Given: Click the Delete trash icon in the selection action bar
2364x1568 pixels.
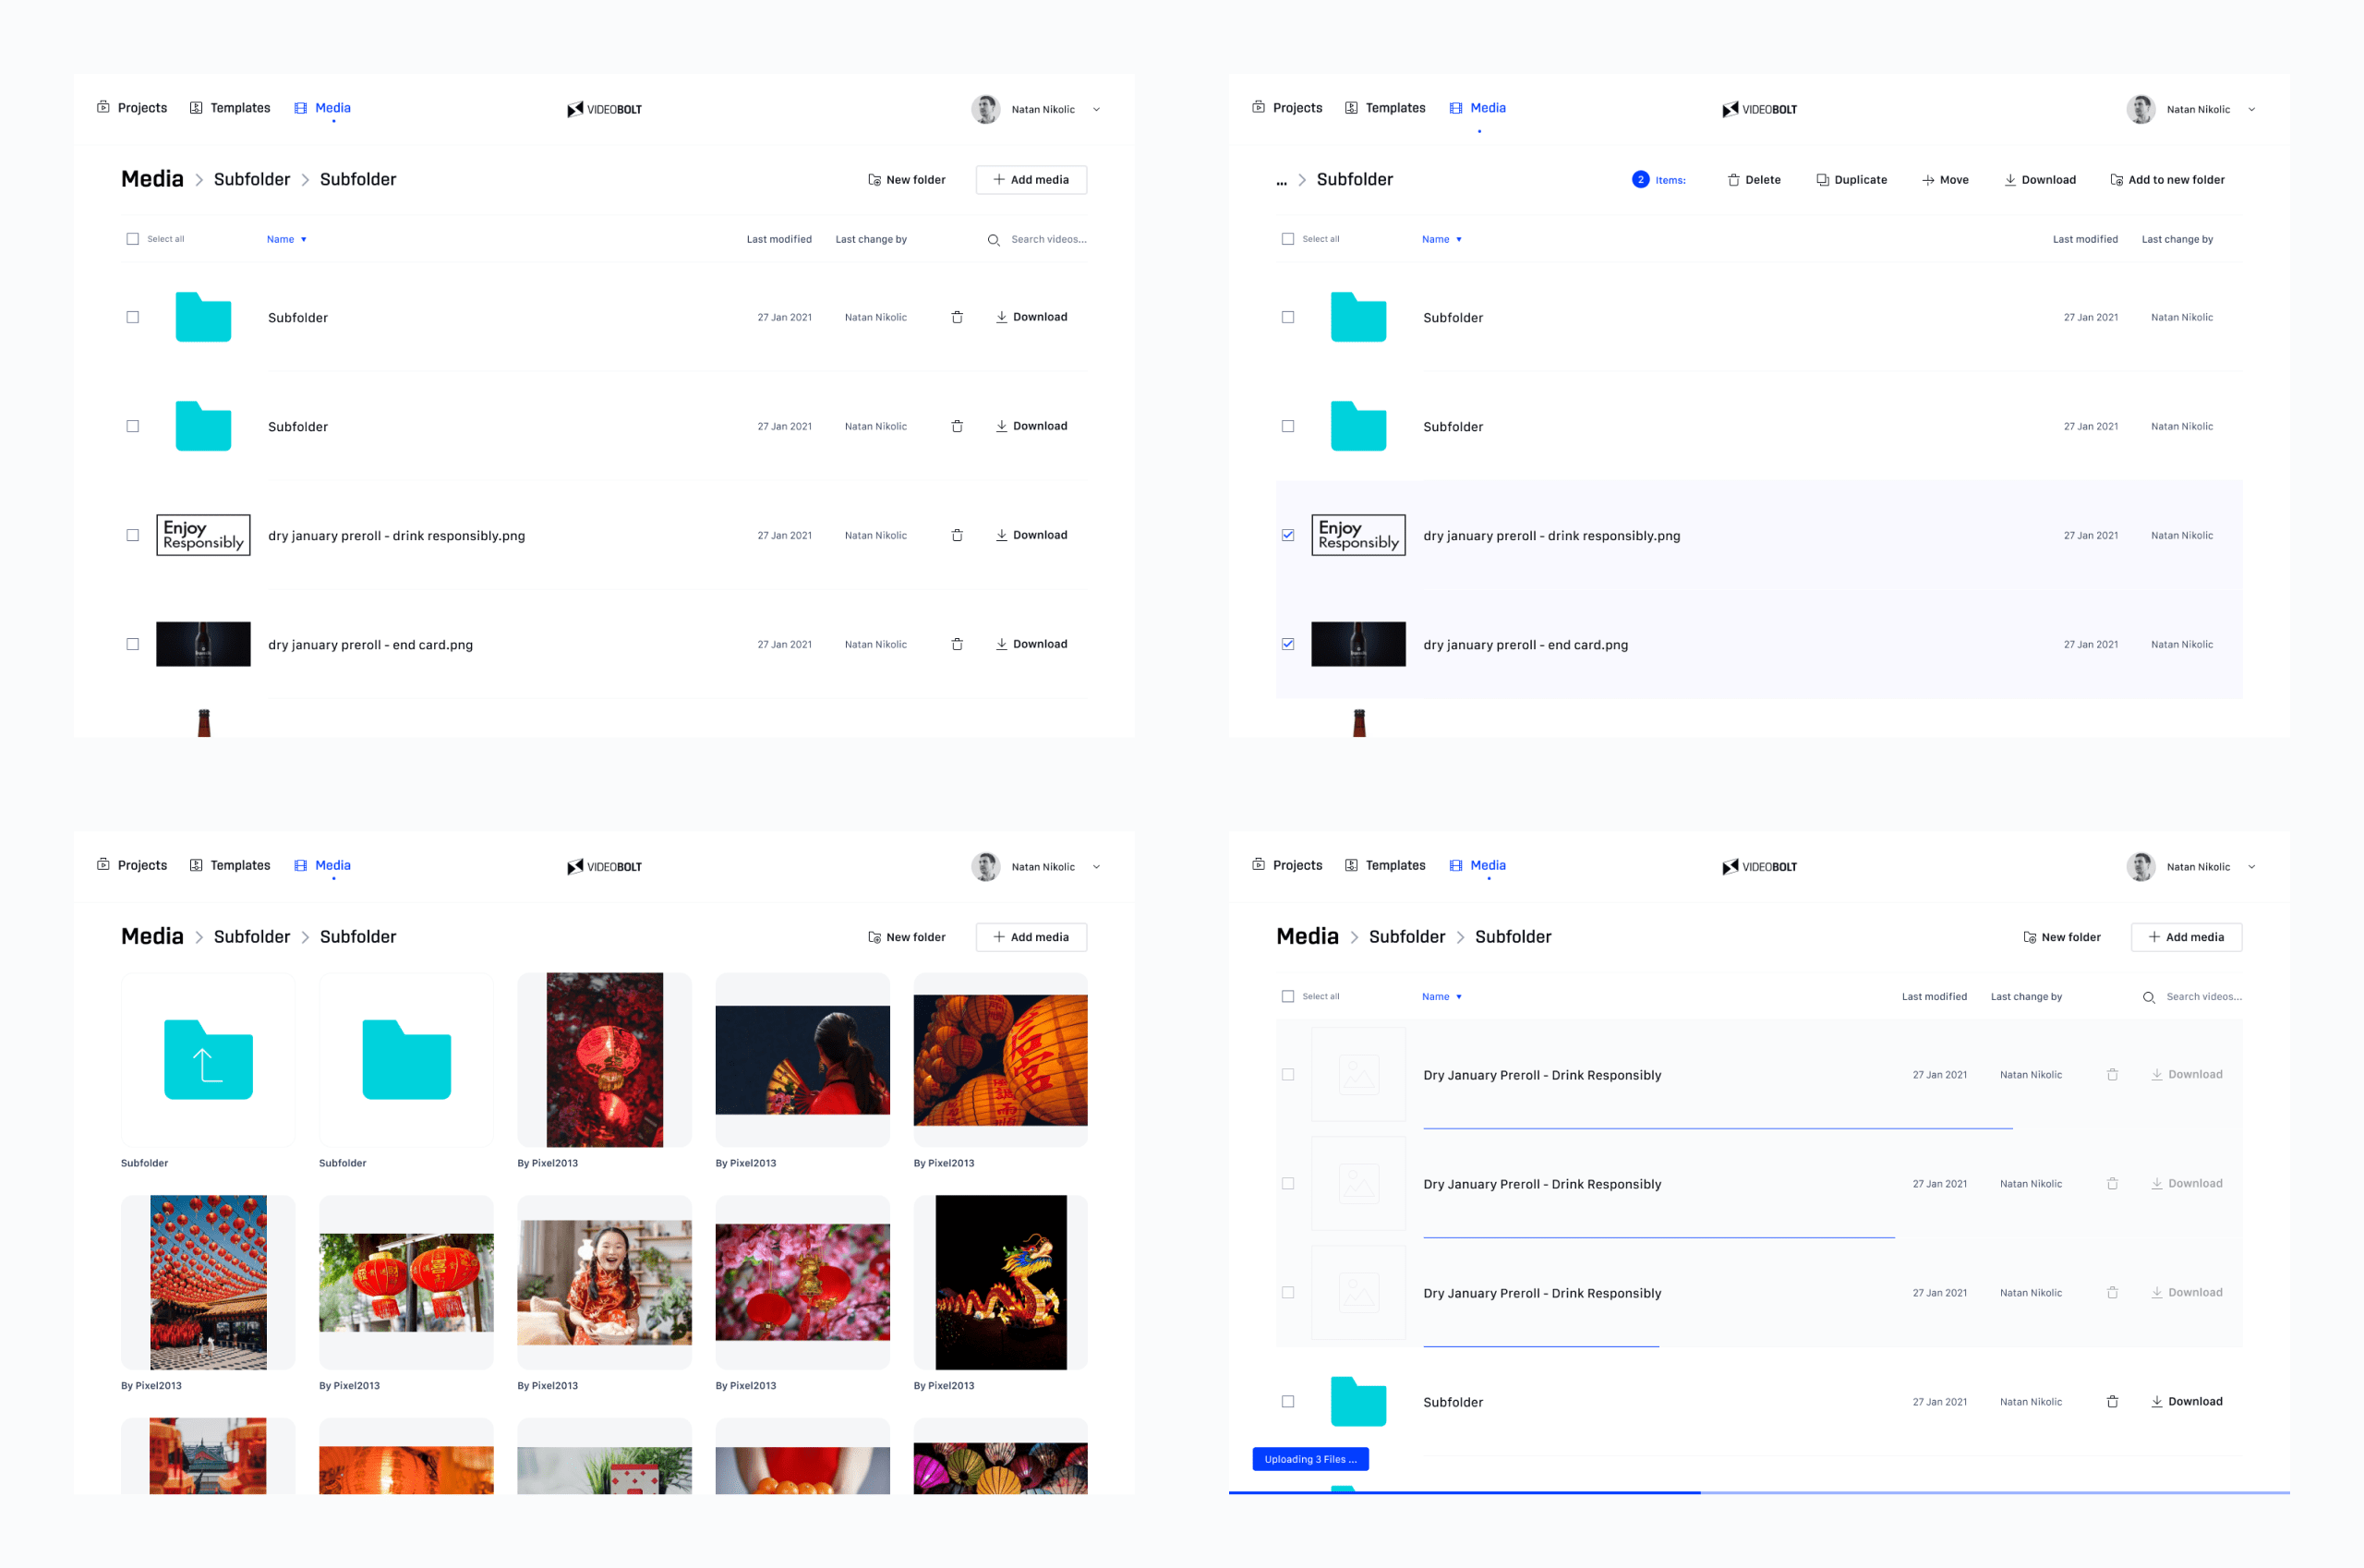Looking at the screenshot, I should [1733, 180].
